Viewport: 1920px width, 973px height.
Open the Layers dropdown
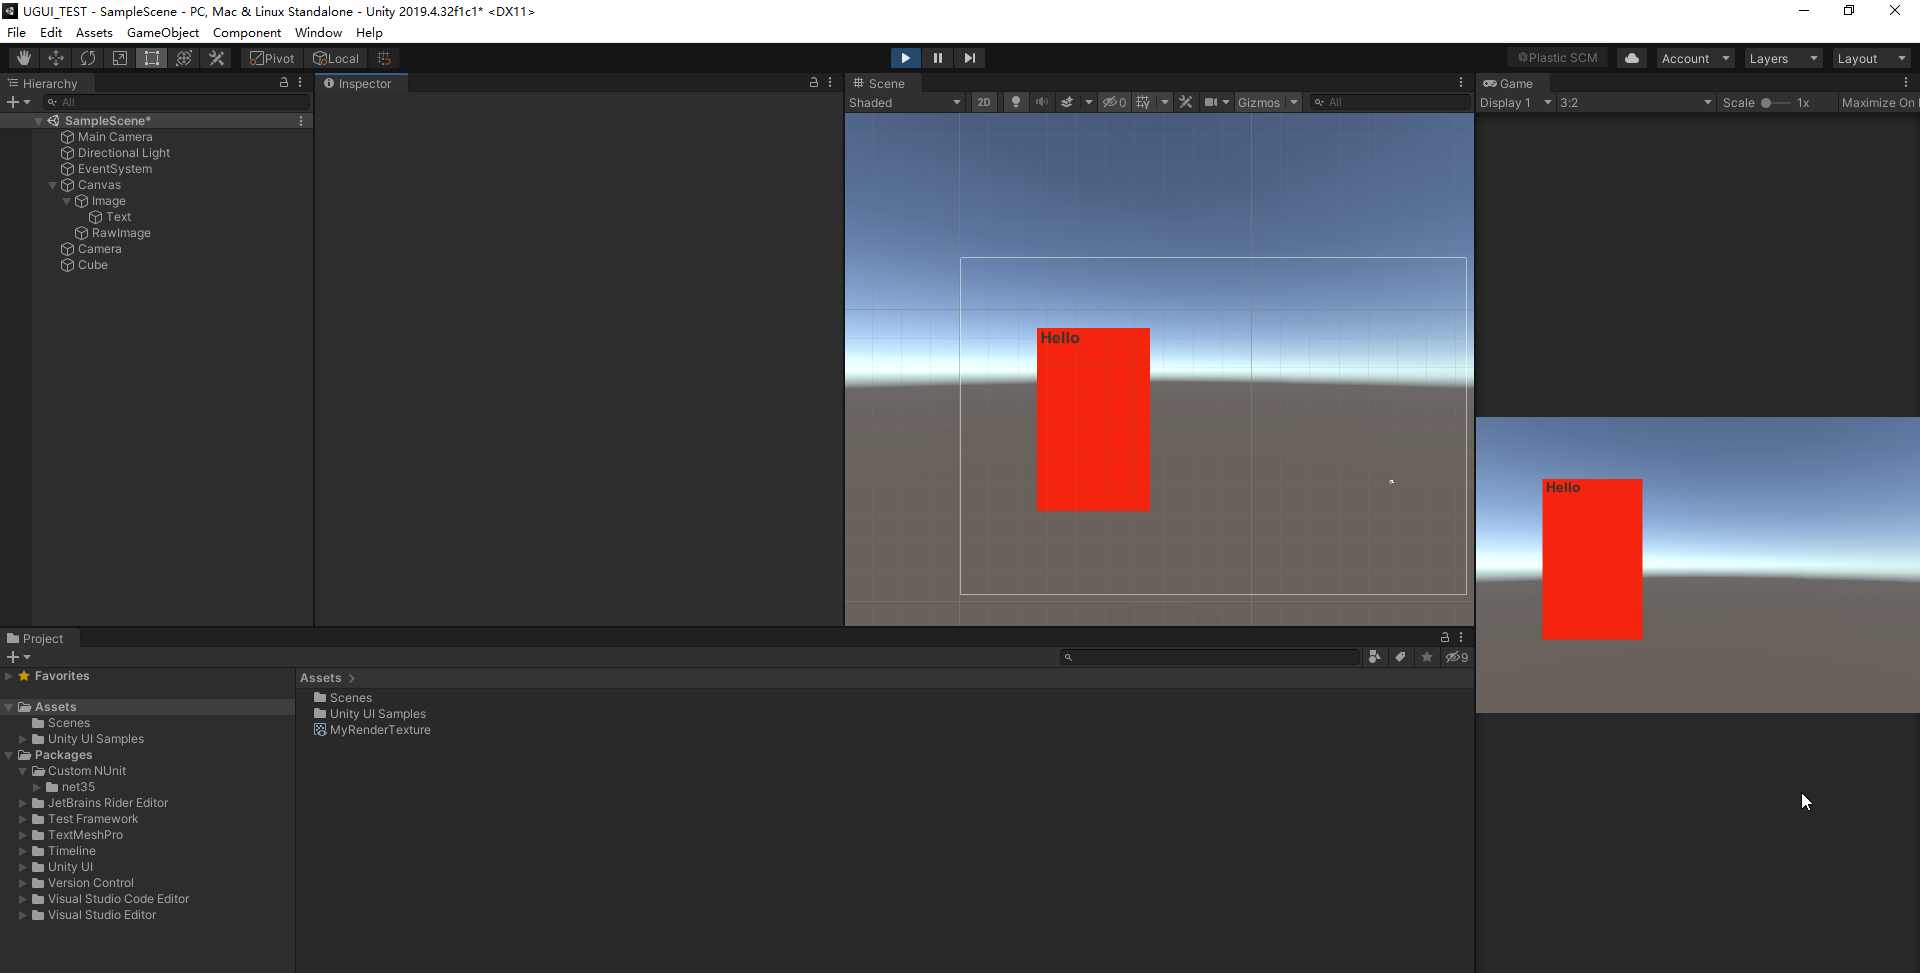pyautogui.click(x=1783, y=58)
